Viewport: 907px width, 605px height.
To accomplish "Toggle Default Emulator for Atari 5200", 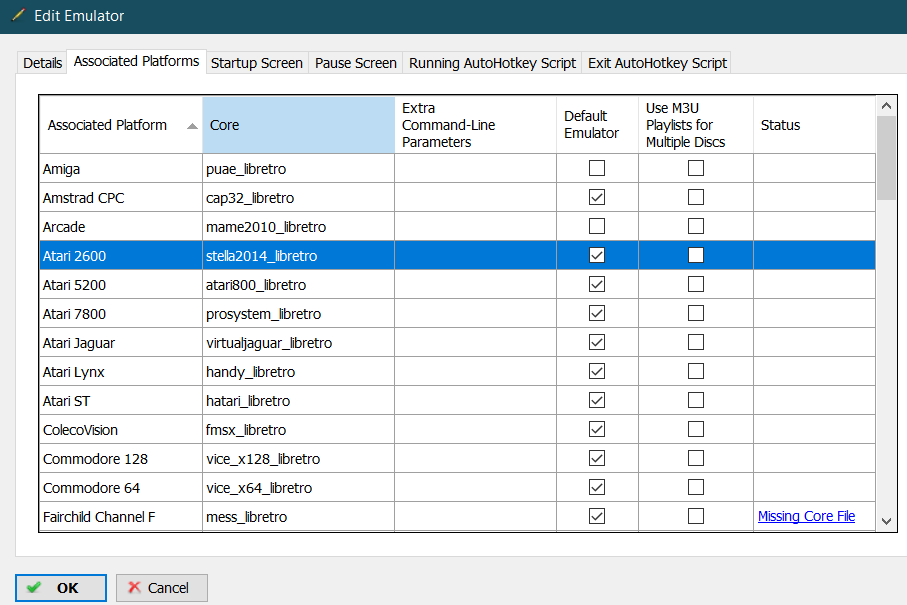I will pyautogui.click(x=597, y=284).
